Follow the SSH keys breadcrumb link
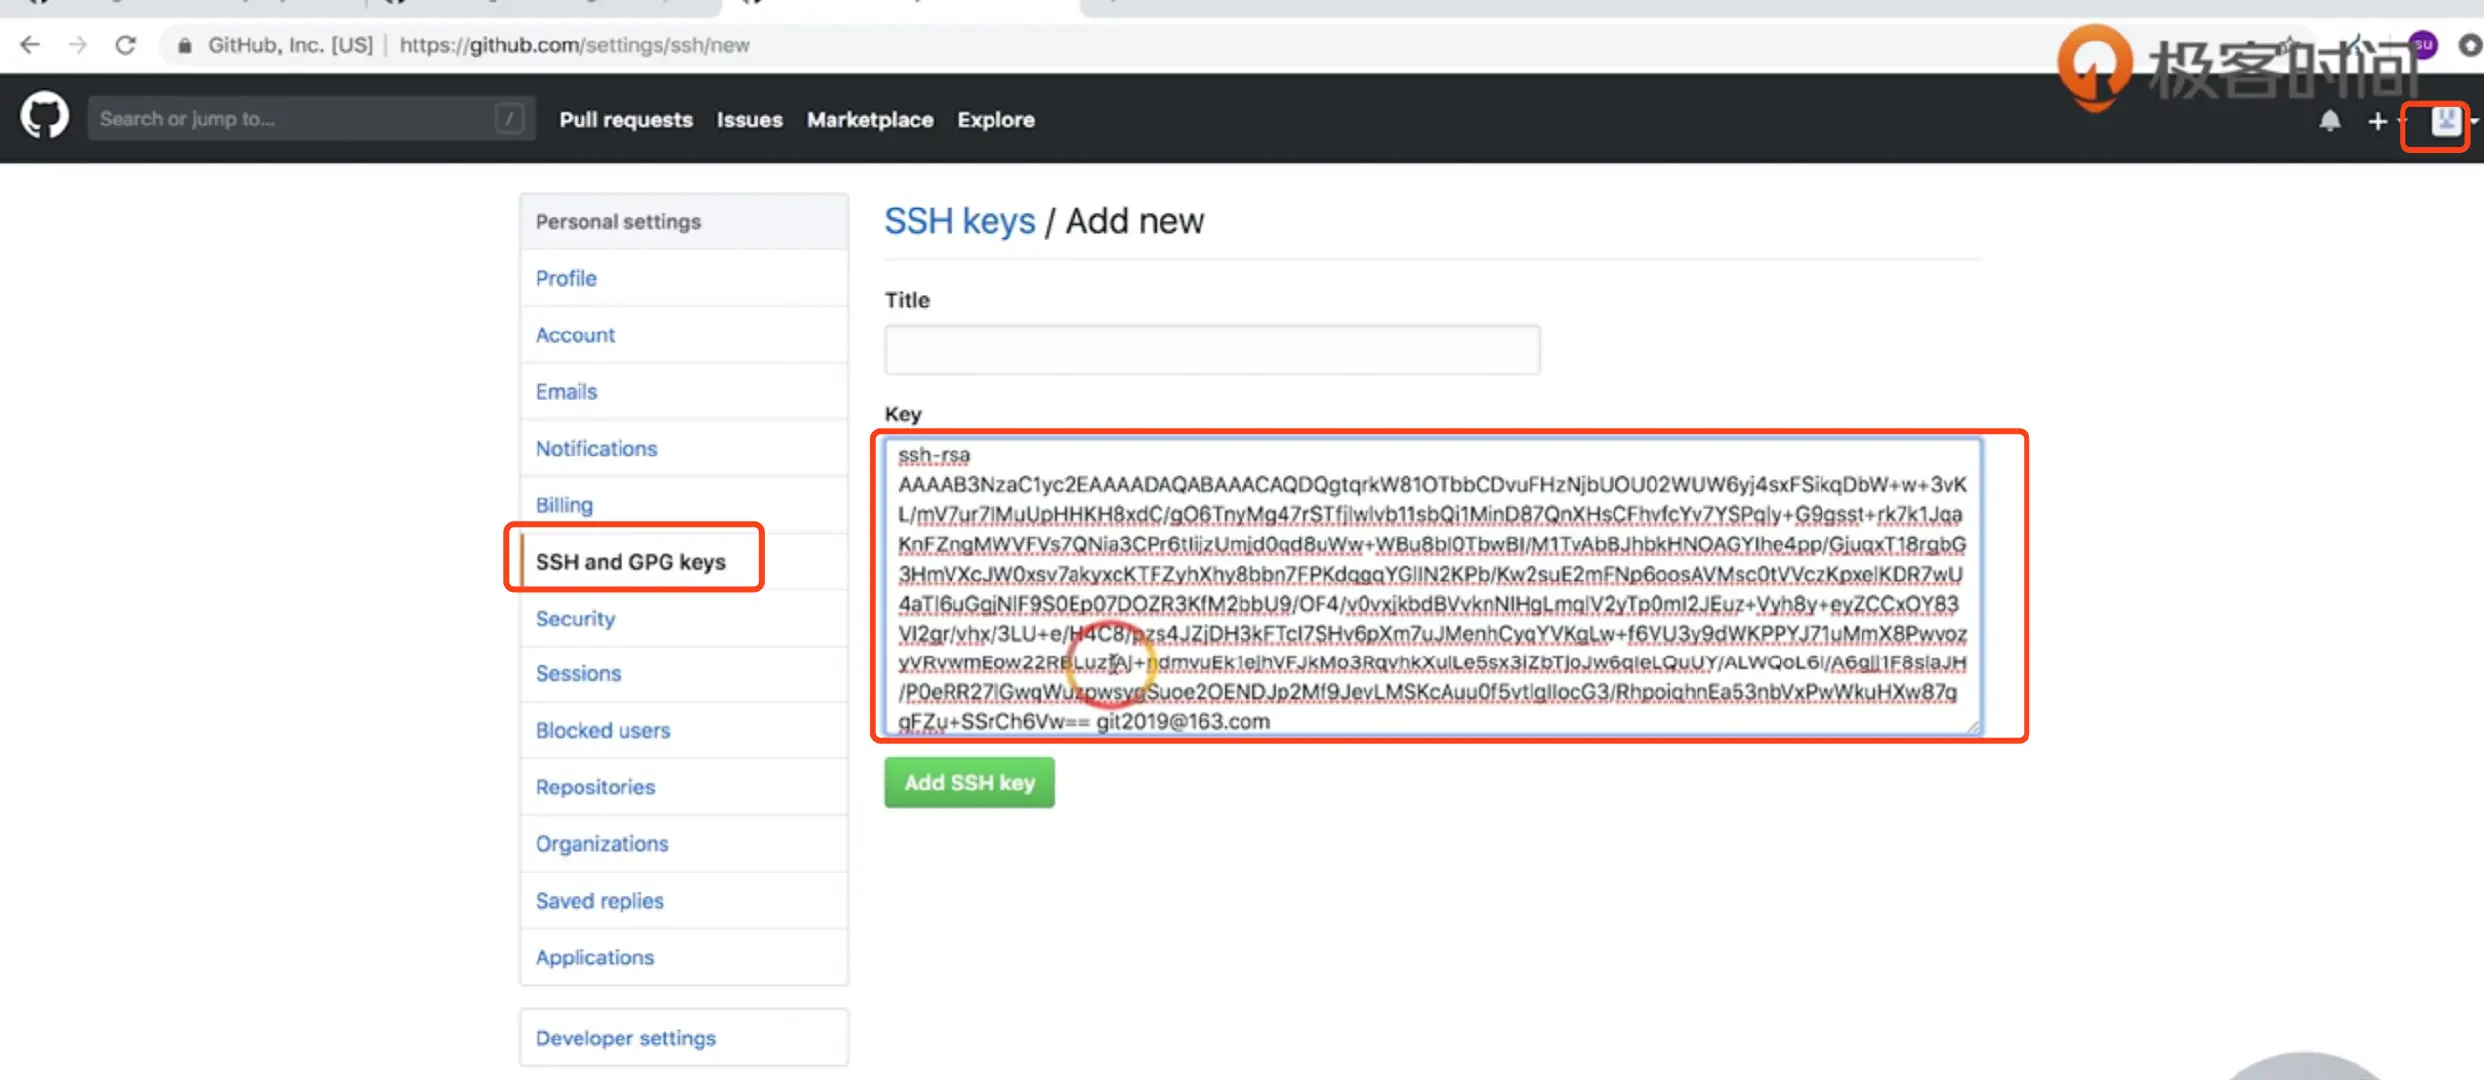This screenshot has width=2484, height=1080. coord(959,221)
